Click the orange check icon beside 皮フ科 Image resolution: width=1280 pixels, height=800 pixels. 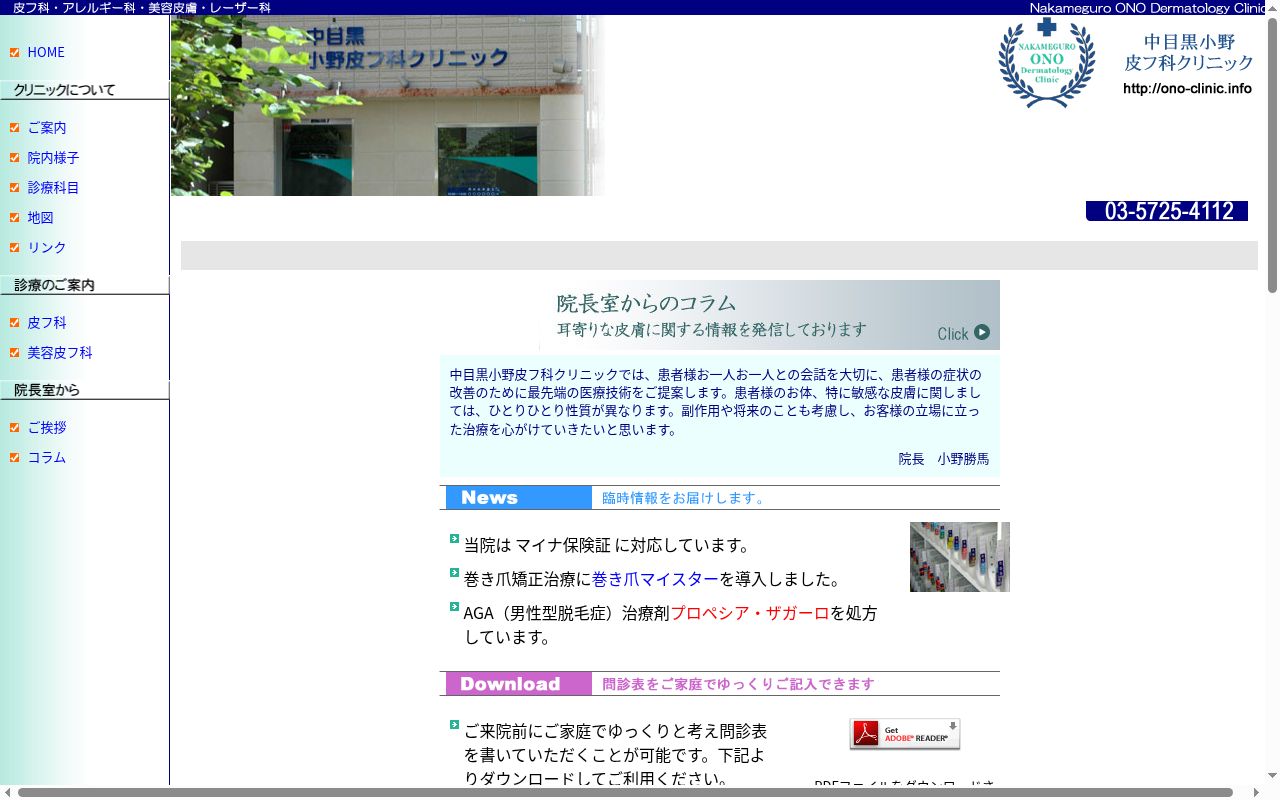tap(15, 323)
